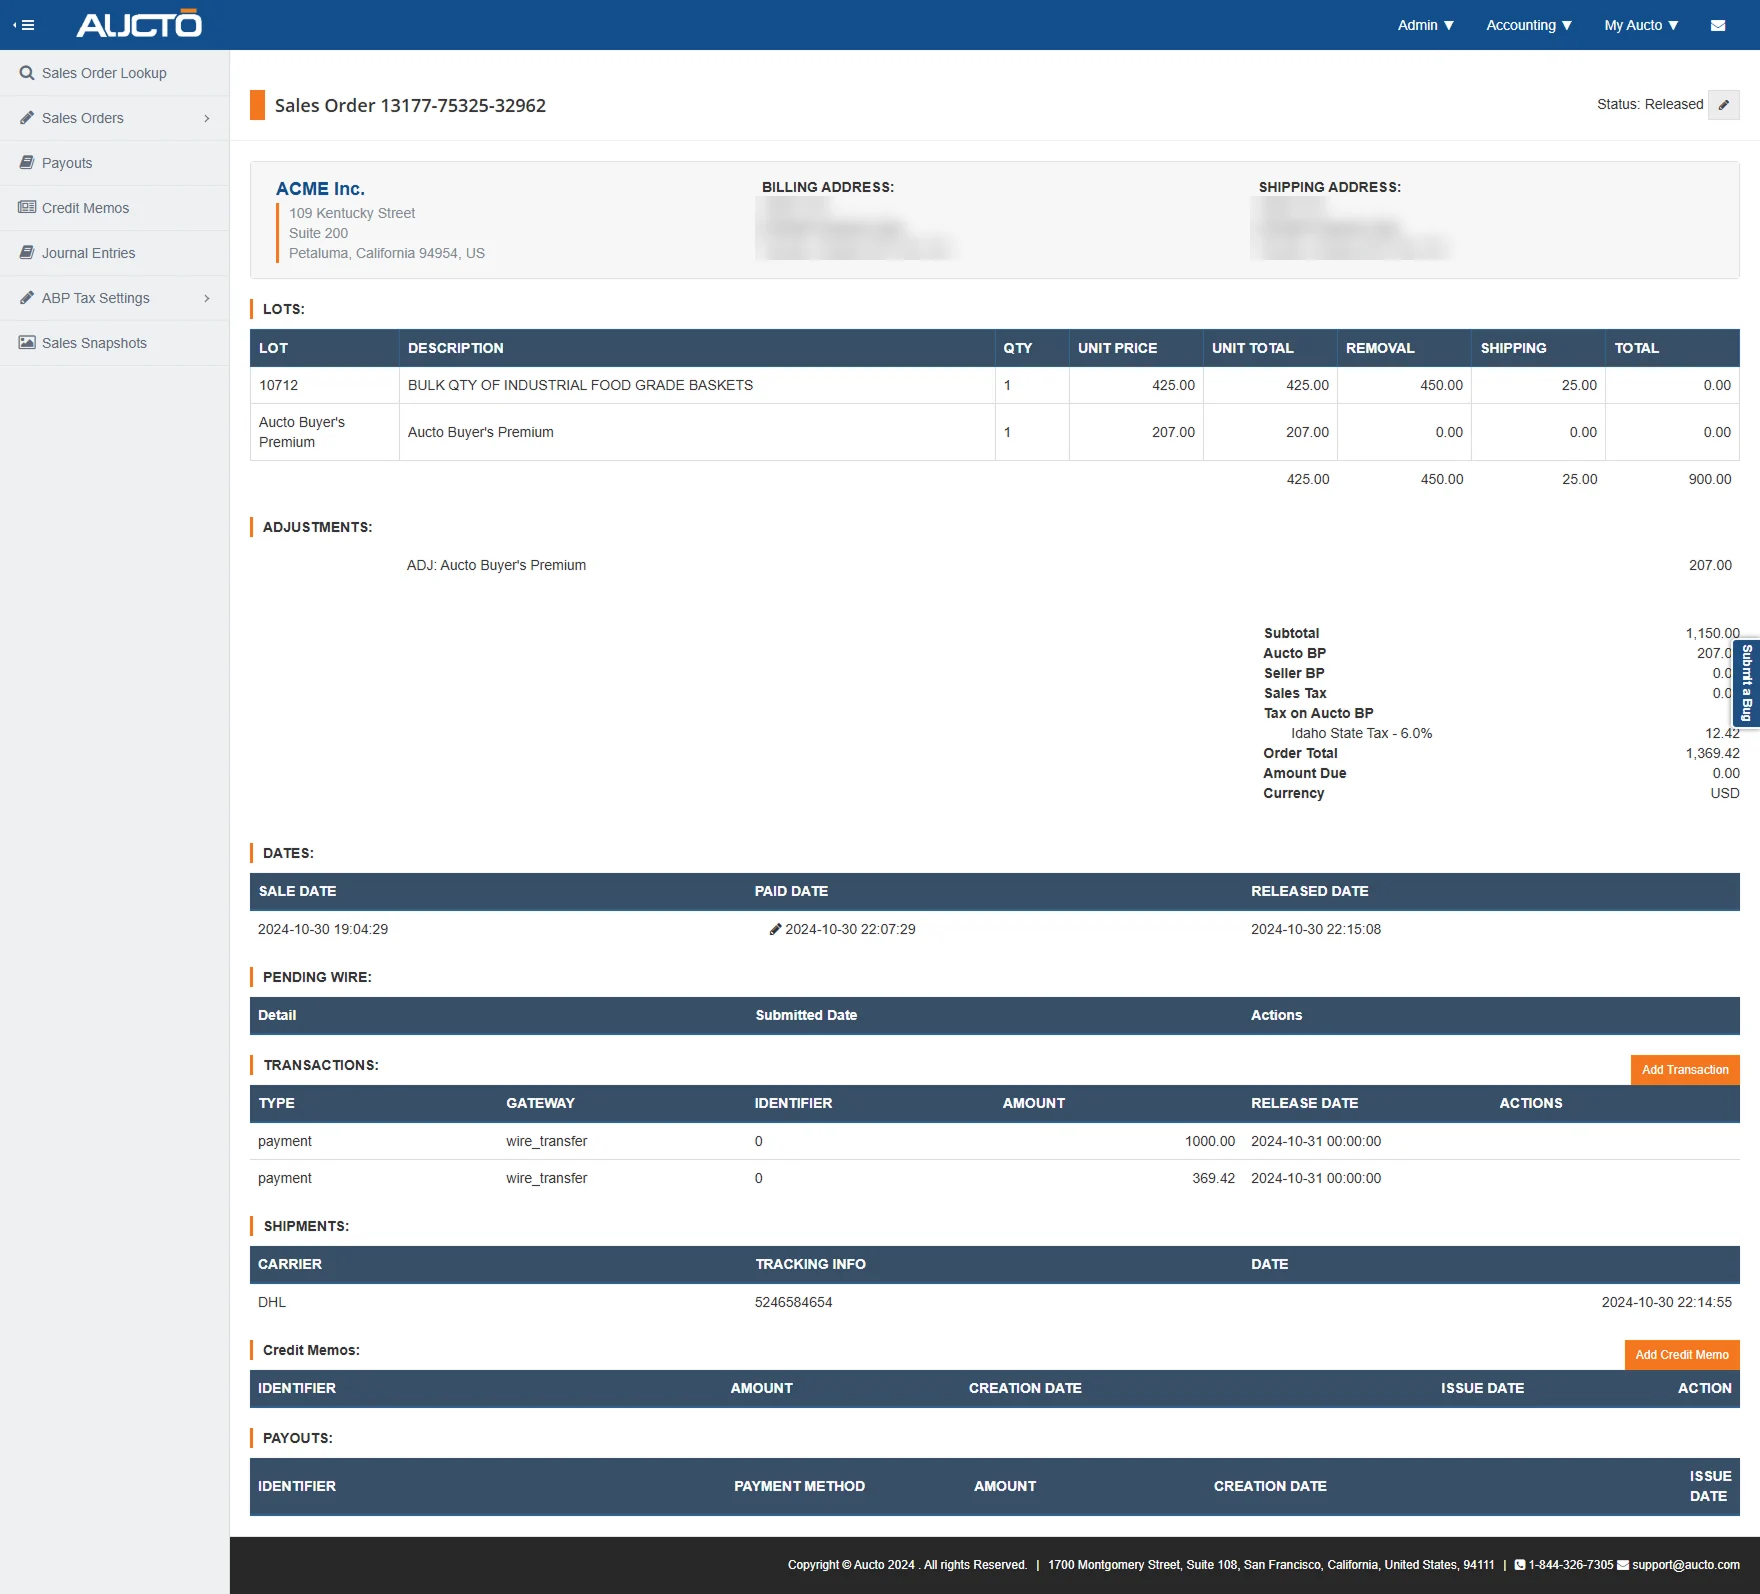Click the Idaho State Tax - 6.0% line
The width and height of the screenshot is (1760, 1594).
(x=1361, y=733)
